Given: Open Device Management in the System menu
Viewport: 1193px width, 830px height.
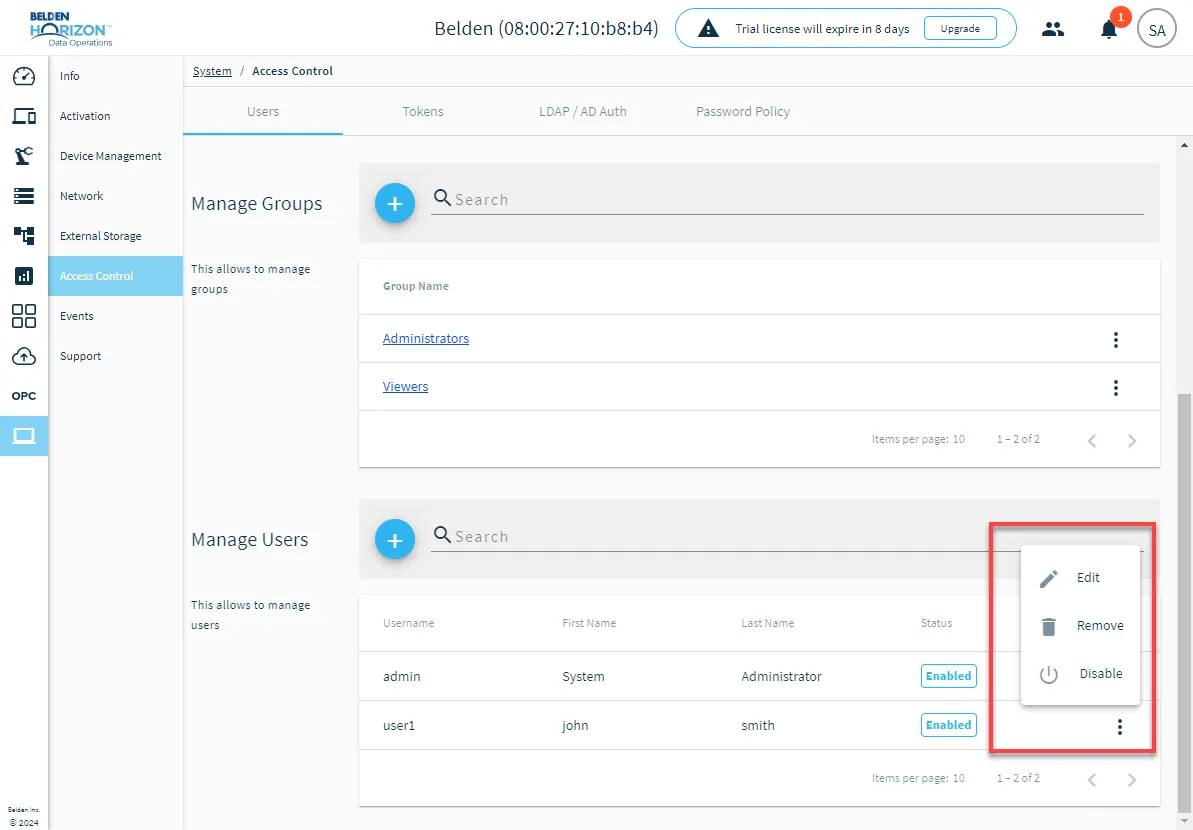Looking at the screenshot, I should point(116,156).
